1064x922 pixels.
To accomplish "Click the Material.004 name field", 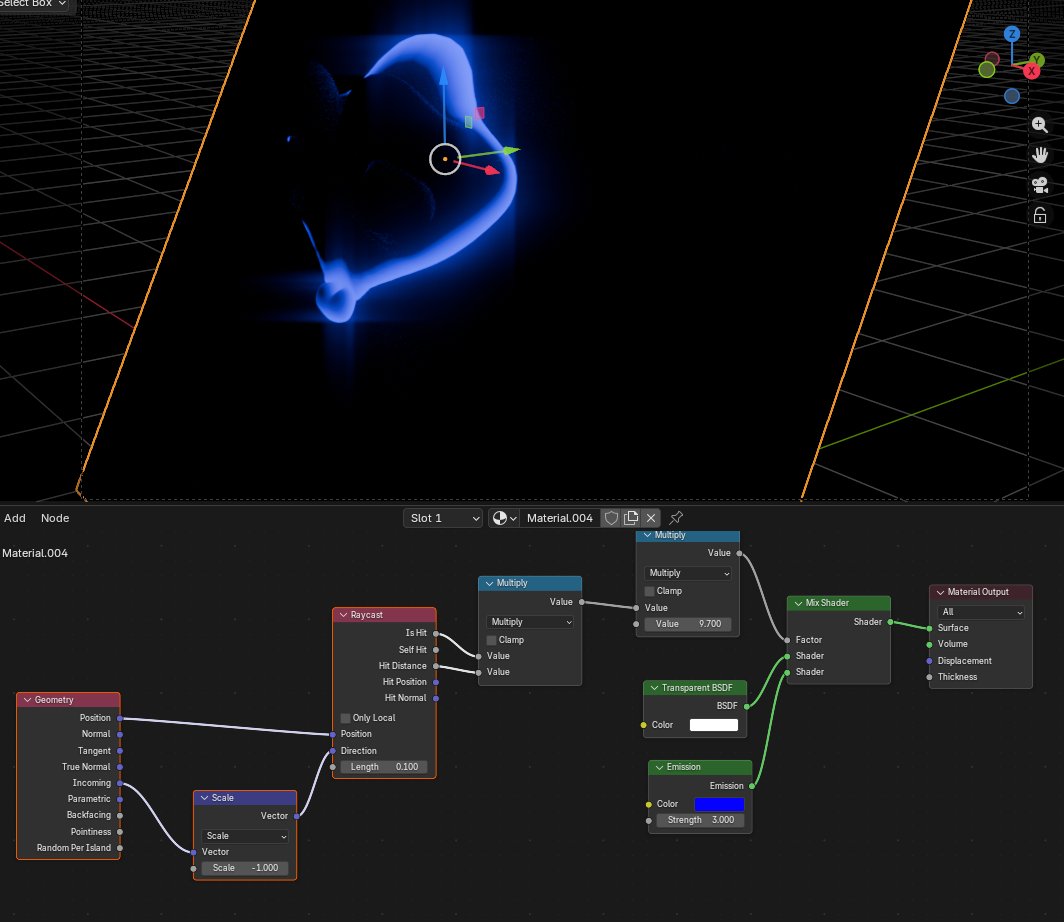I will click(x=560, y=518).
